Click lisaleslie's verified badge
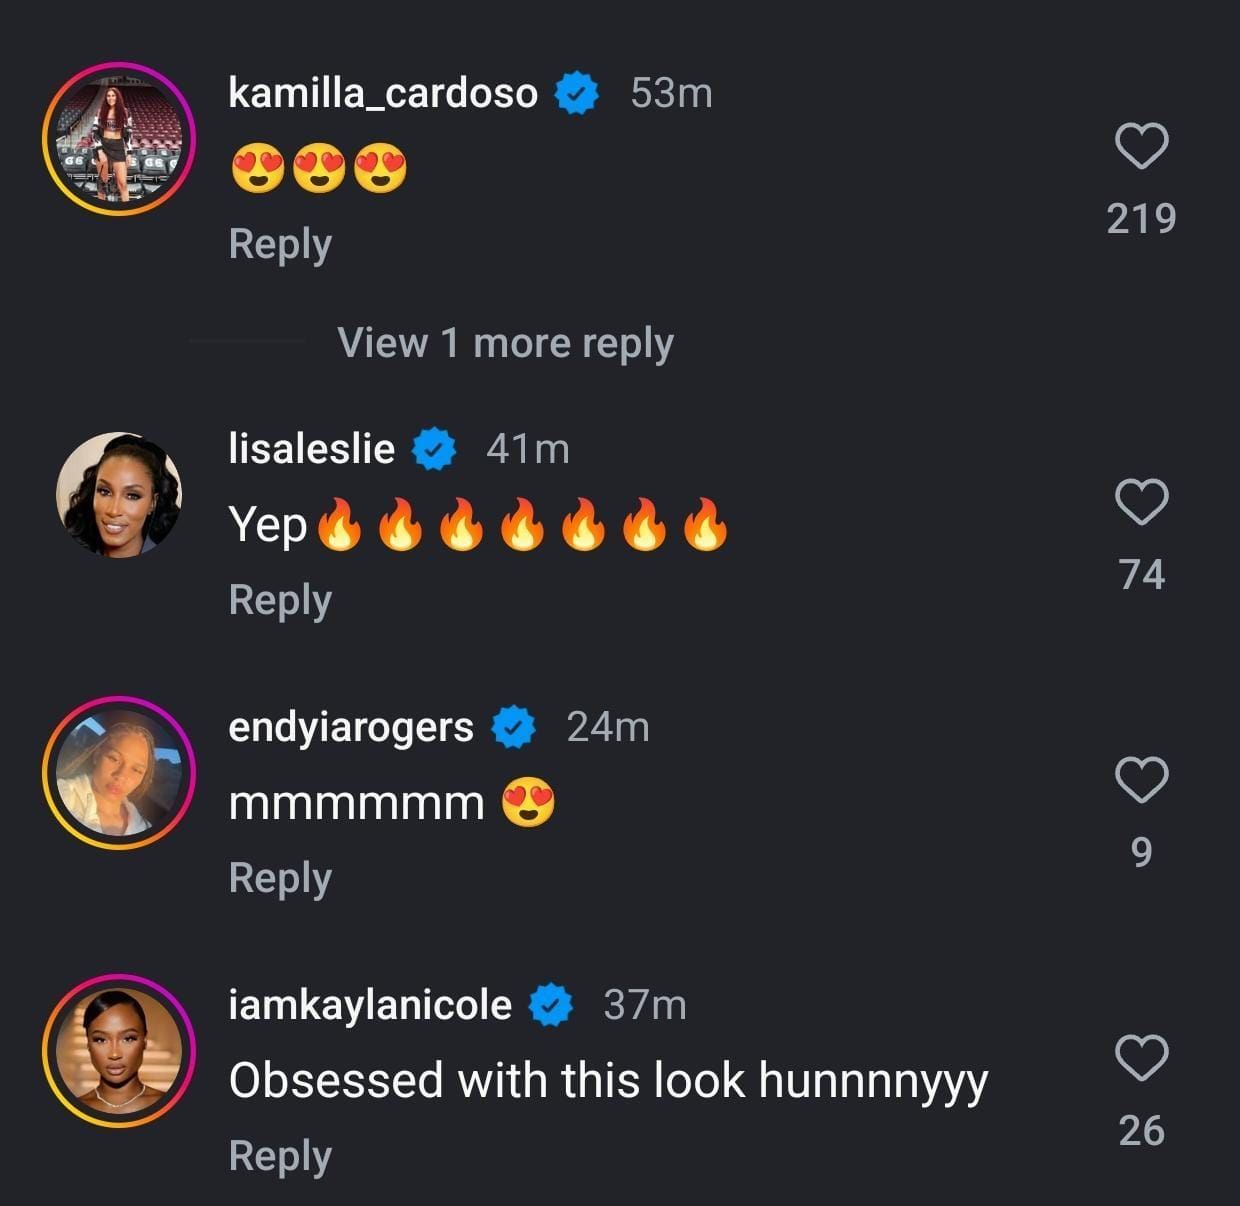The height and width of the screenshot is (1206, 1240). (x=434, y=448)
